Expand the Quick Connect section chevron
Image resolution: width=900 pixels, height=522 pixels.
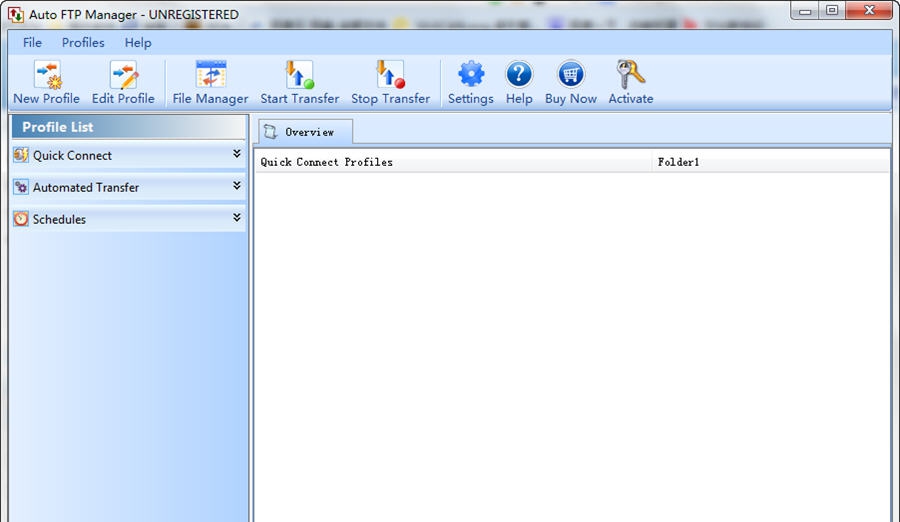click(x=236, y=153)
